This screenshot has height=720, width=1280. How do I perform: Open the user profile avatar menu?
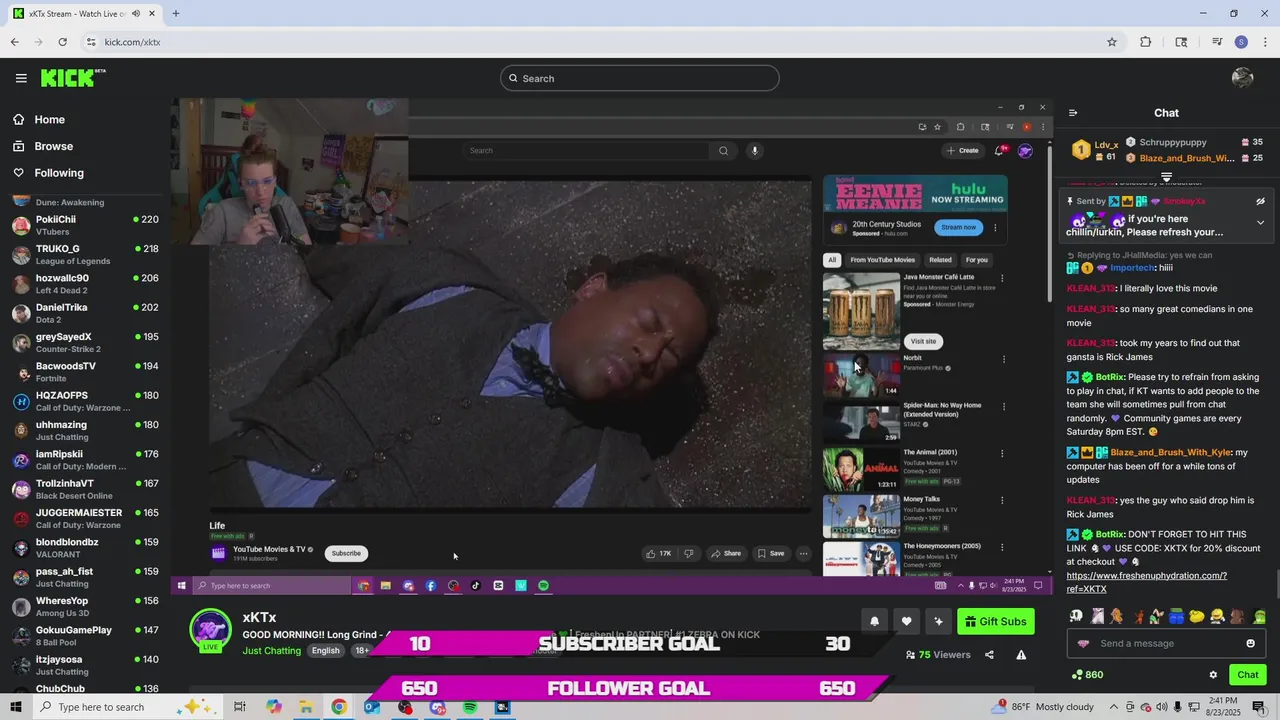[x=1243, y=78]
